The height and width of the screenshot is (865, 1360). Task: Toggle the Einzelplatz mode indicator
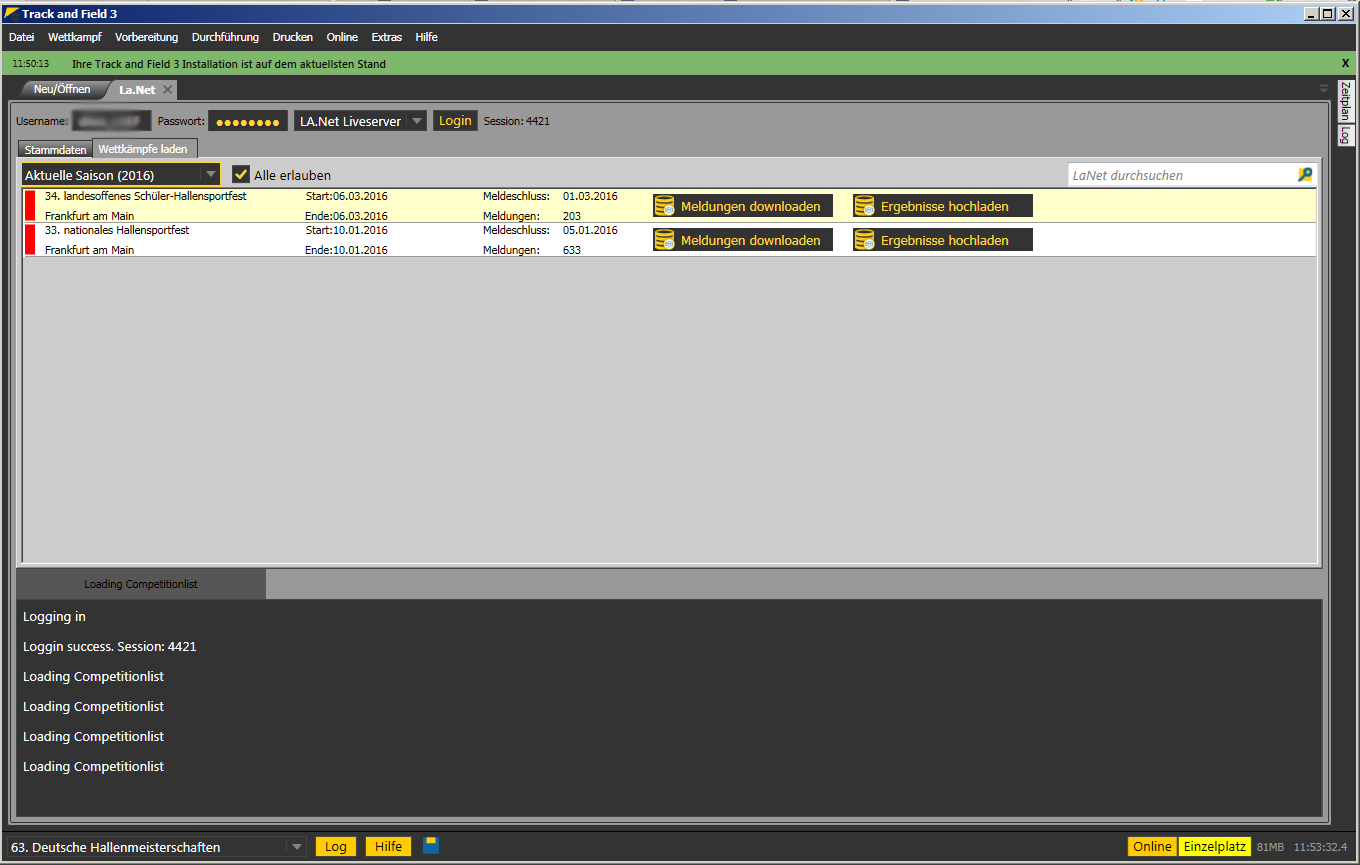1215,846
